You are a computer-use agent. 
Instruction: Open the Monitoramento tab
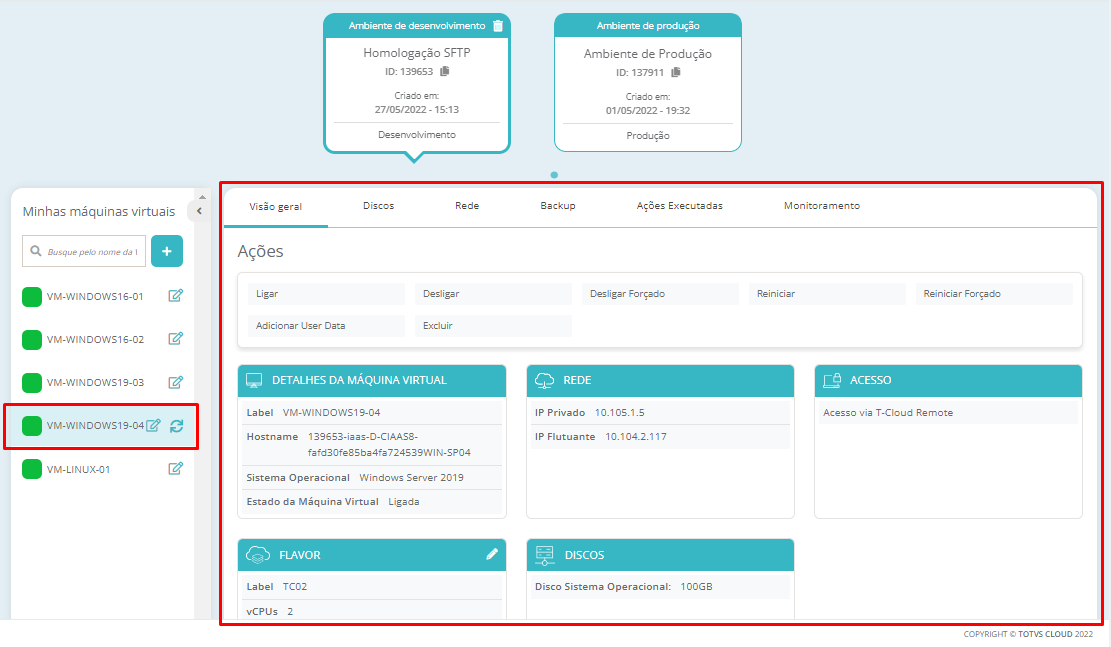tap(822, 206)
